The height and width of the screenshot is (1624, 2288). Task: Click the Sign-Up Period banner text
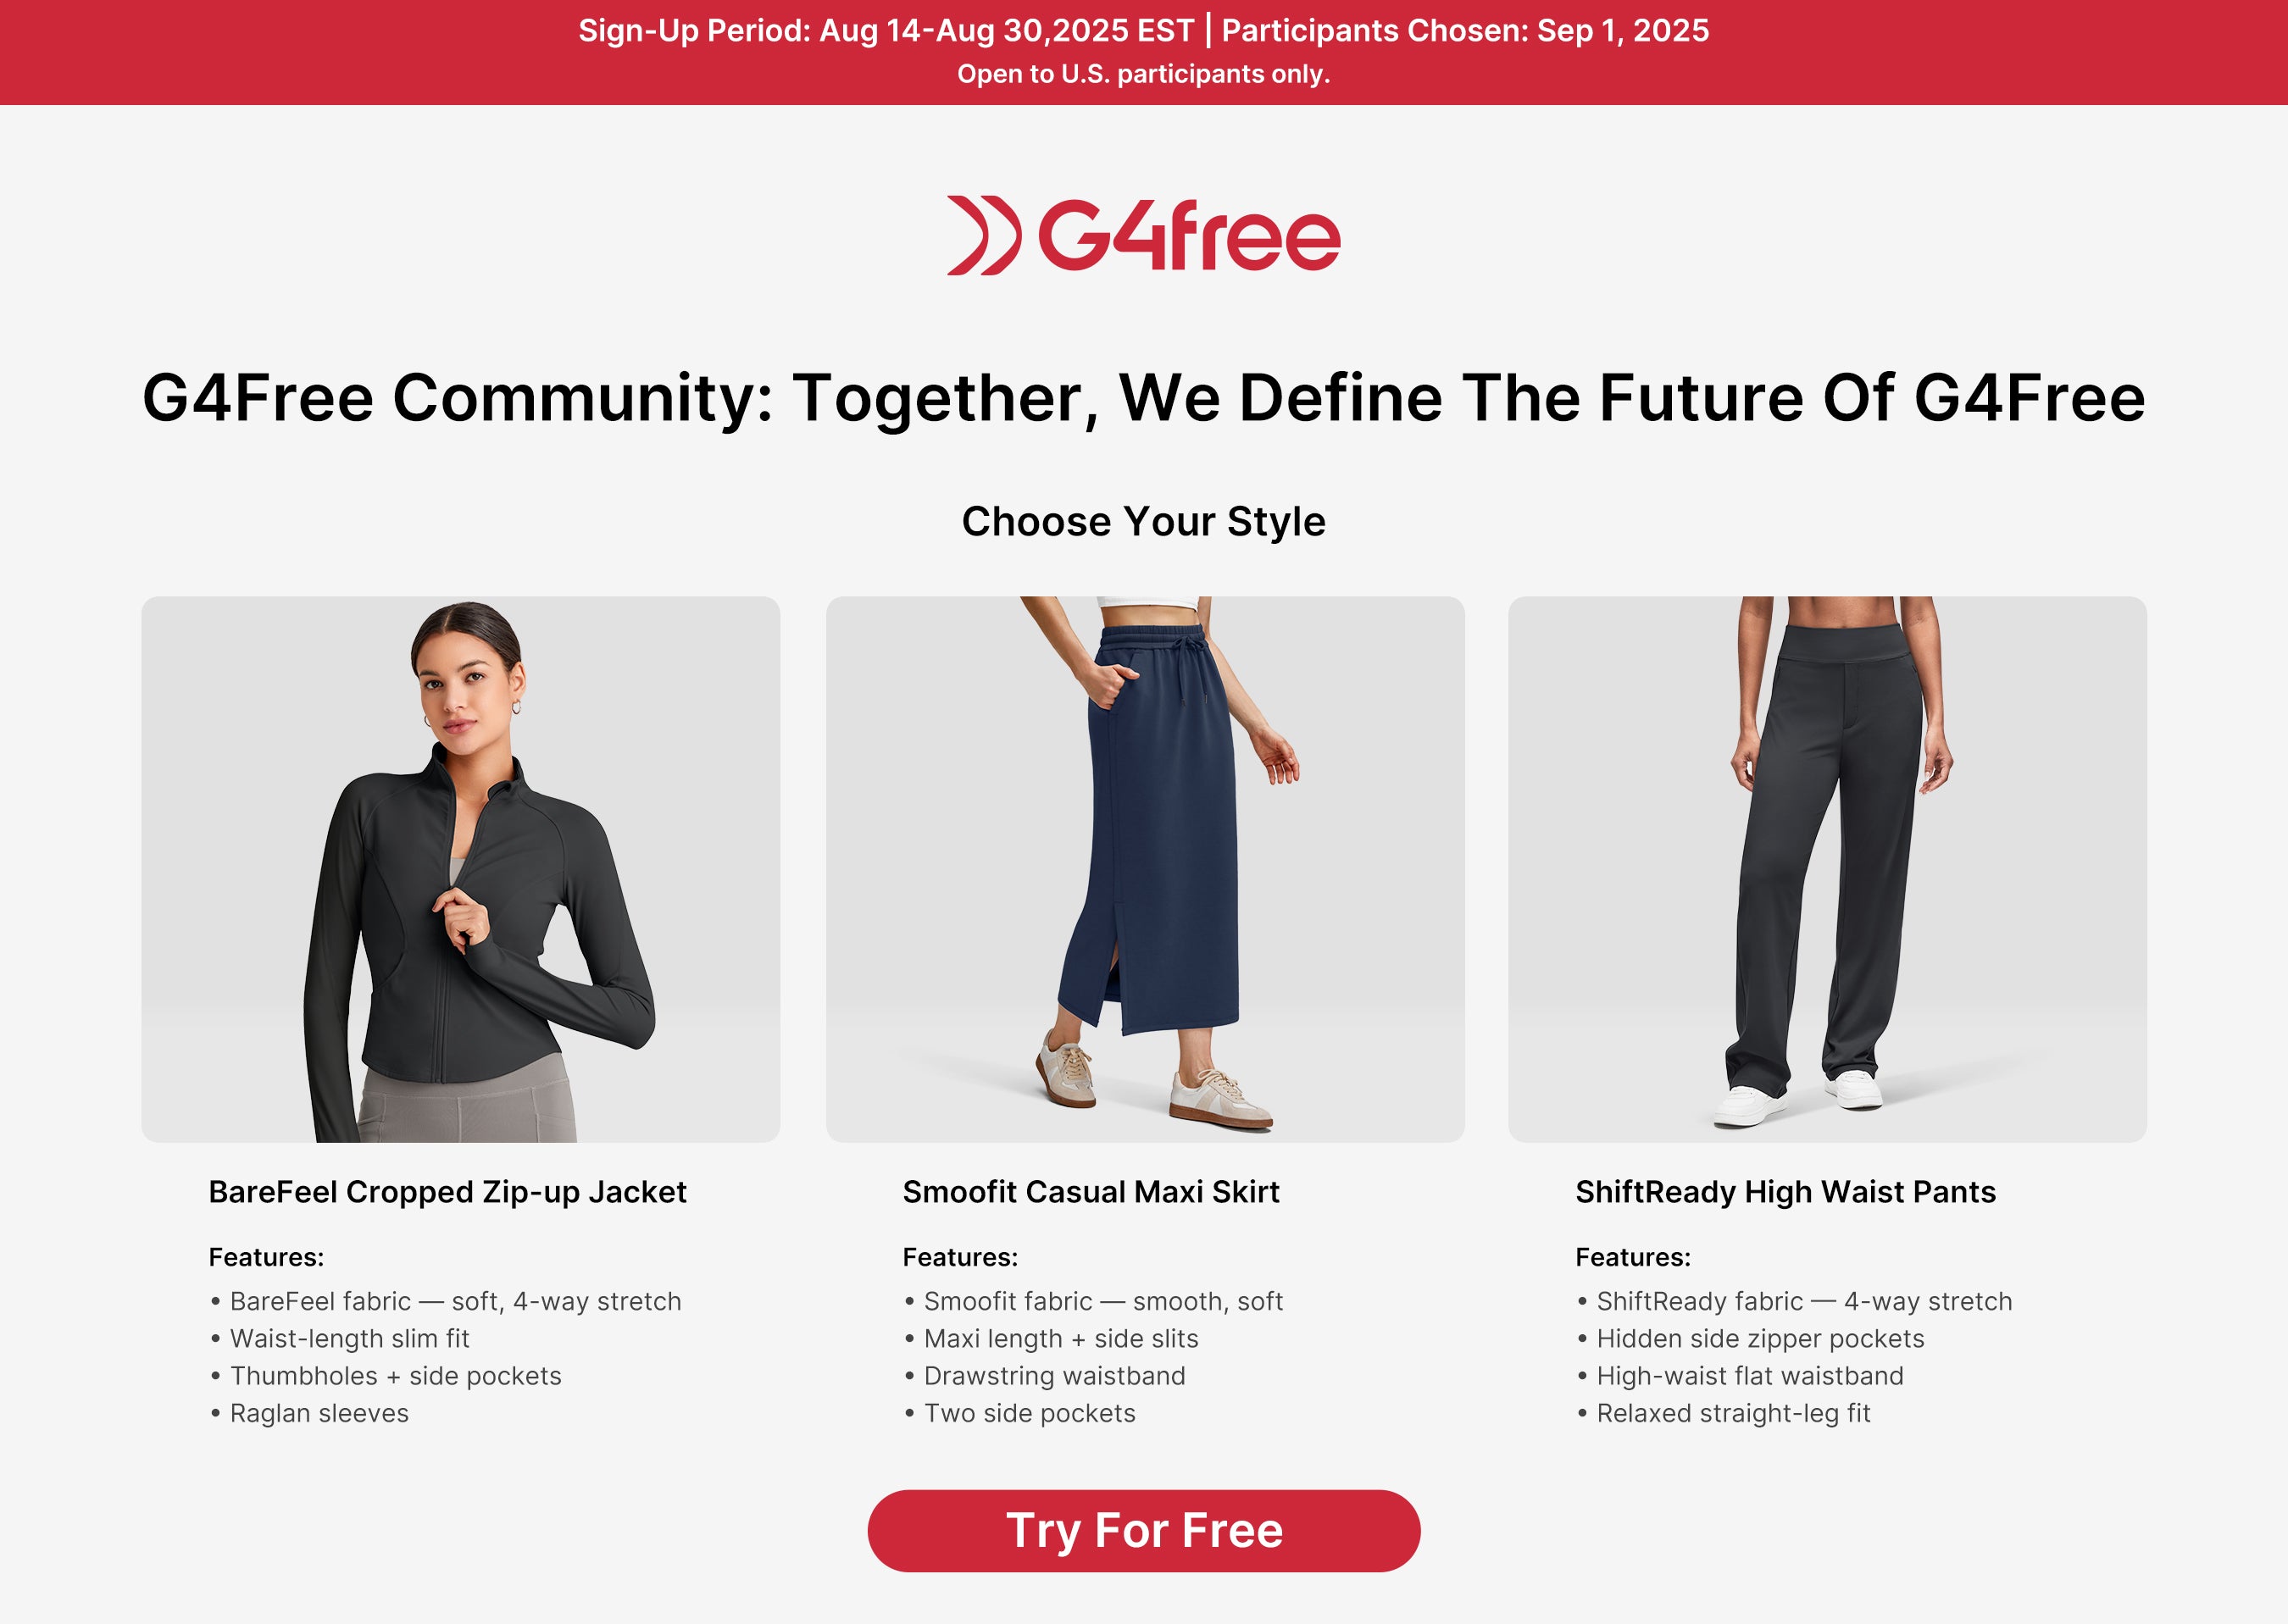[x=1143, y=31]
